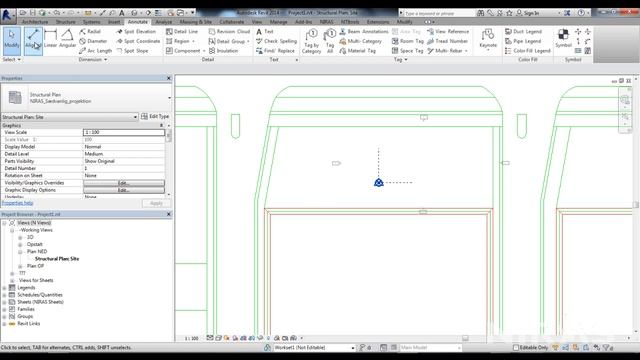Switch to the Collaborate ribbon tab
Viewport: 640px width, 360px height.
click(231, 22)
